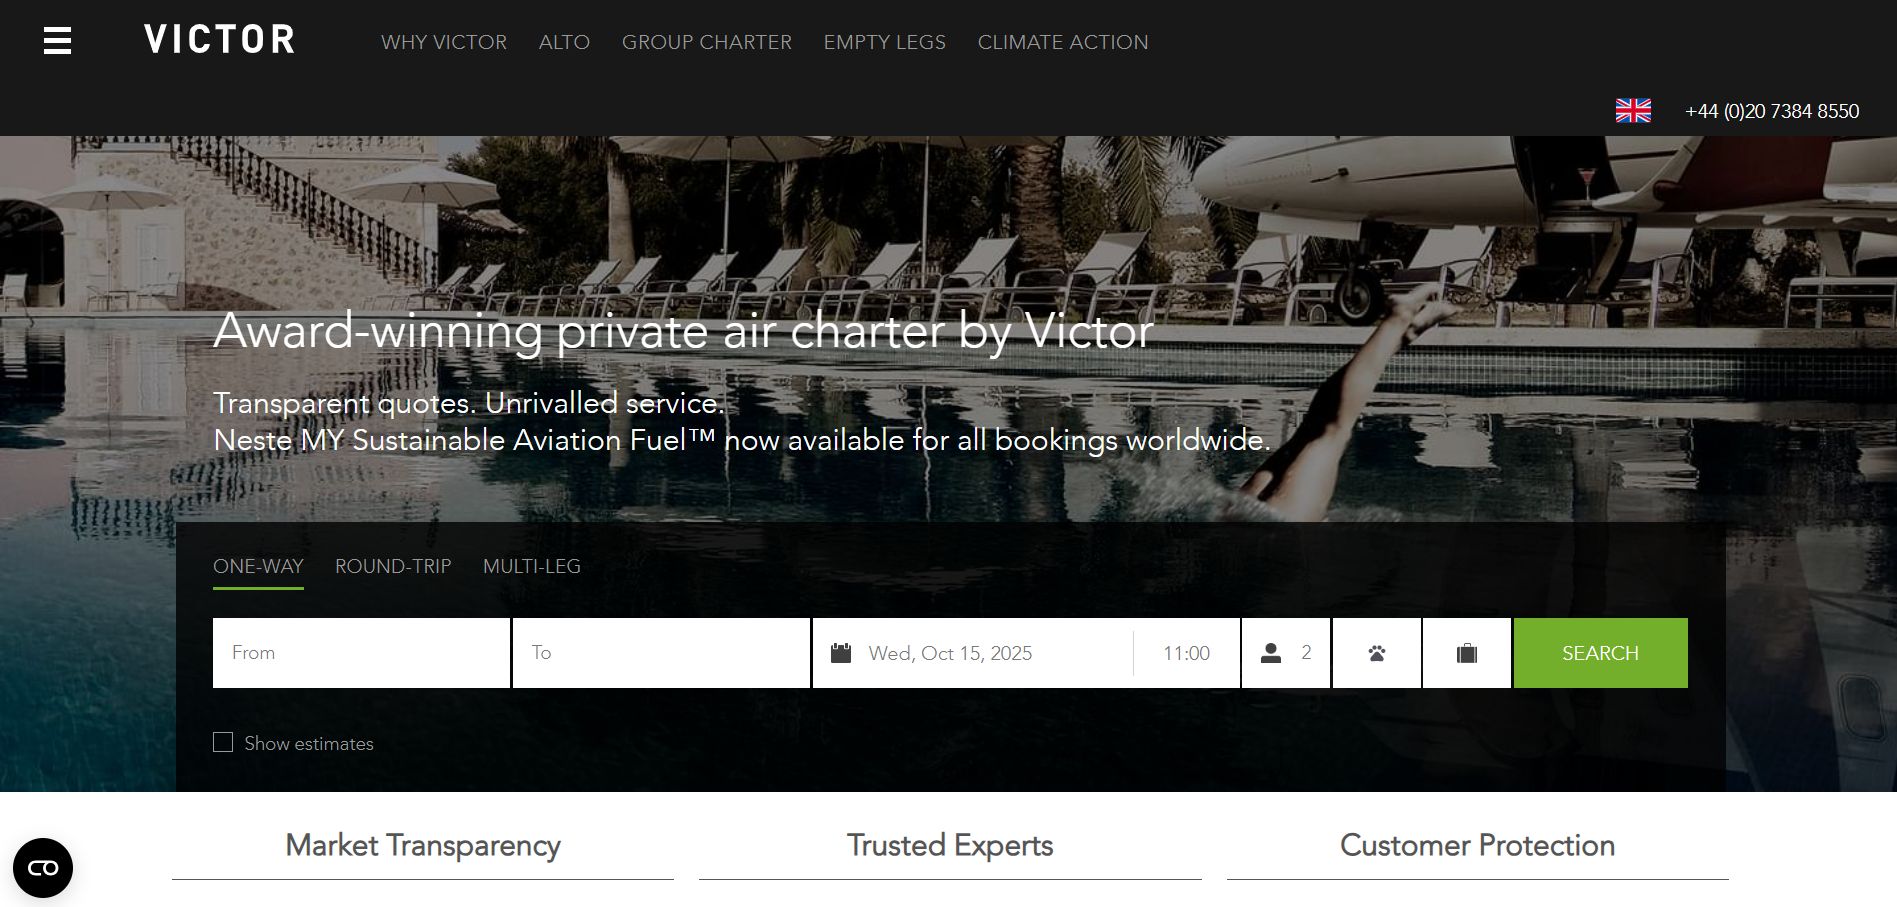The image size is (1897, 907).
Task: Open the cookie consent widget icon
Action: (x=43, y=868)
